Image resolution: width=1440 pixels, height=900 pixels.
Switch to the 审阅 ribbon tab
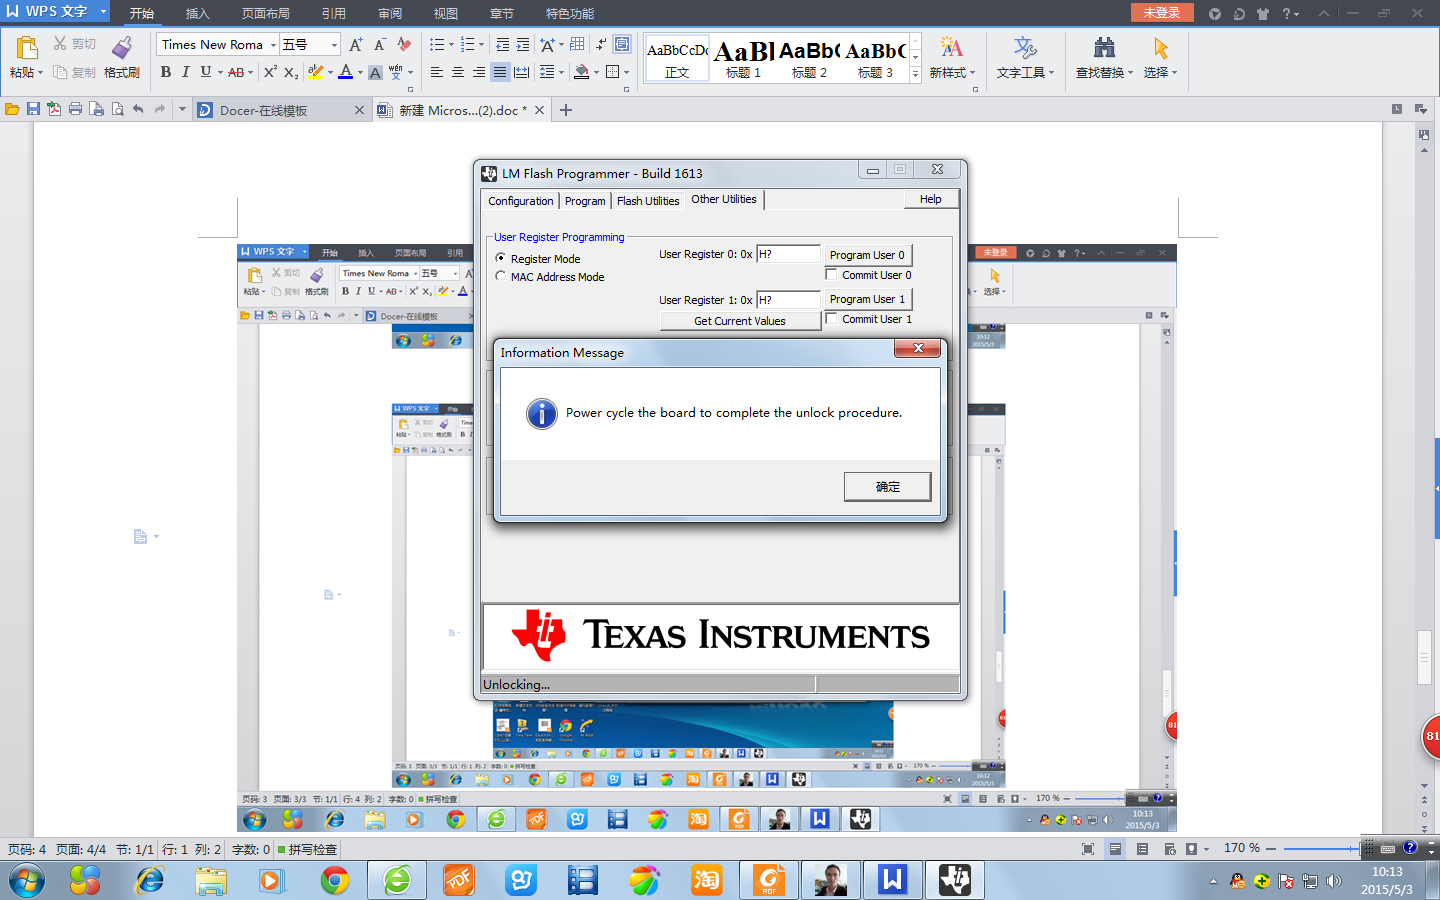(390, 14)
